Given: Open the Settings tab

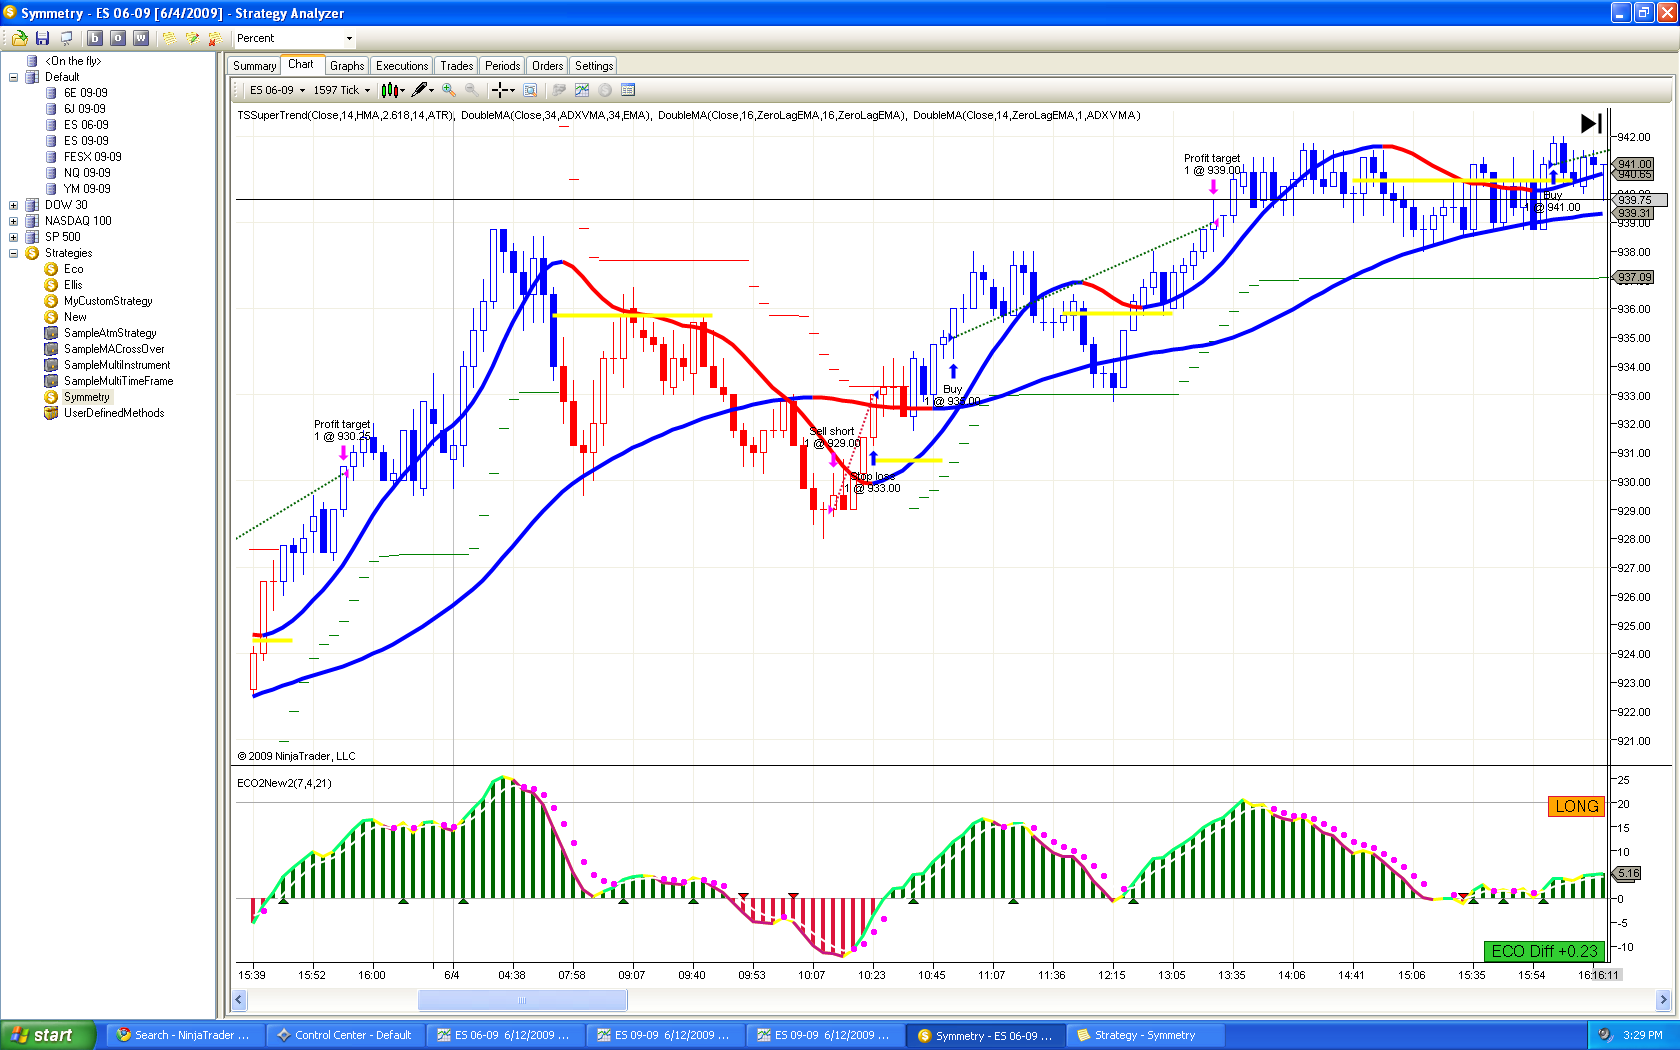Looking at the screenshot, I should (594, 66).
